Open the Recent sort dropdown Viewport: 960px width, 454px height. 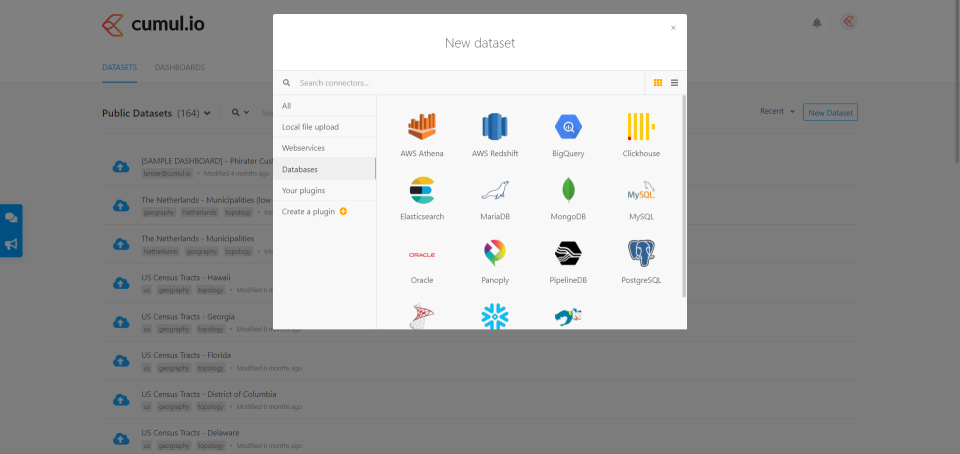[778, 111]
